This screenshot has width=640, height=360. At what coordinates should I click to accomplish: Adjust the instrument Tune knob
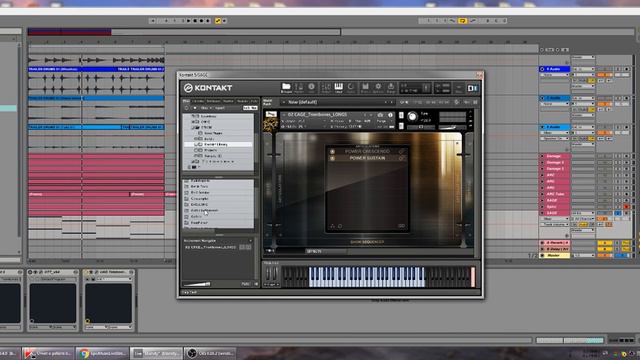pos(412,117)
